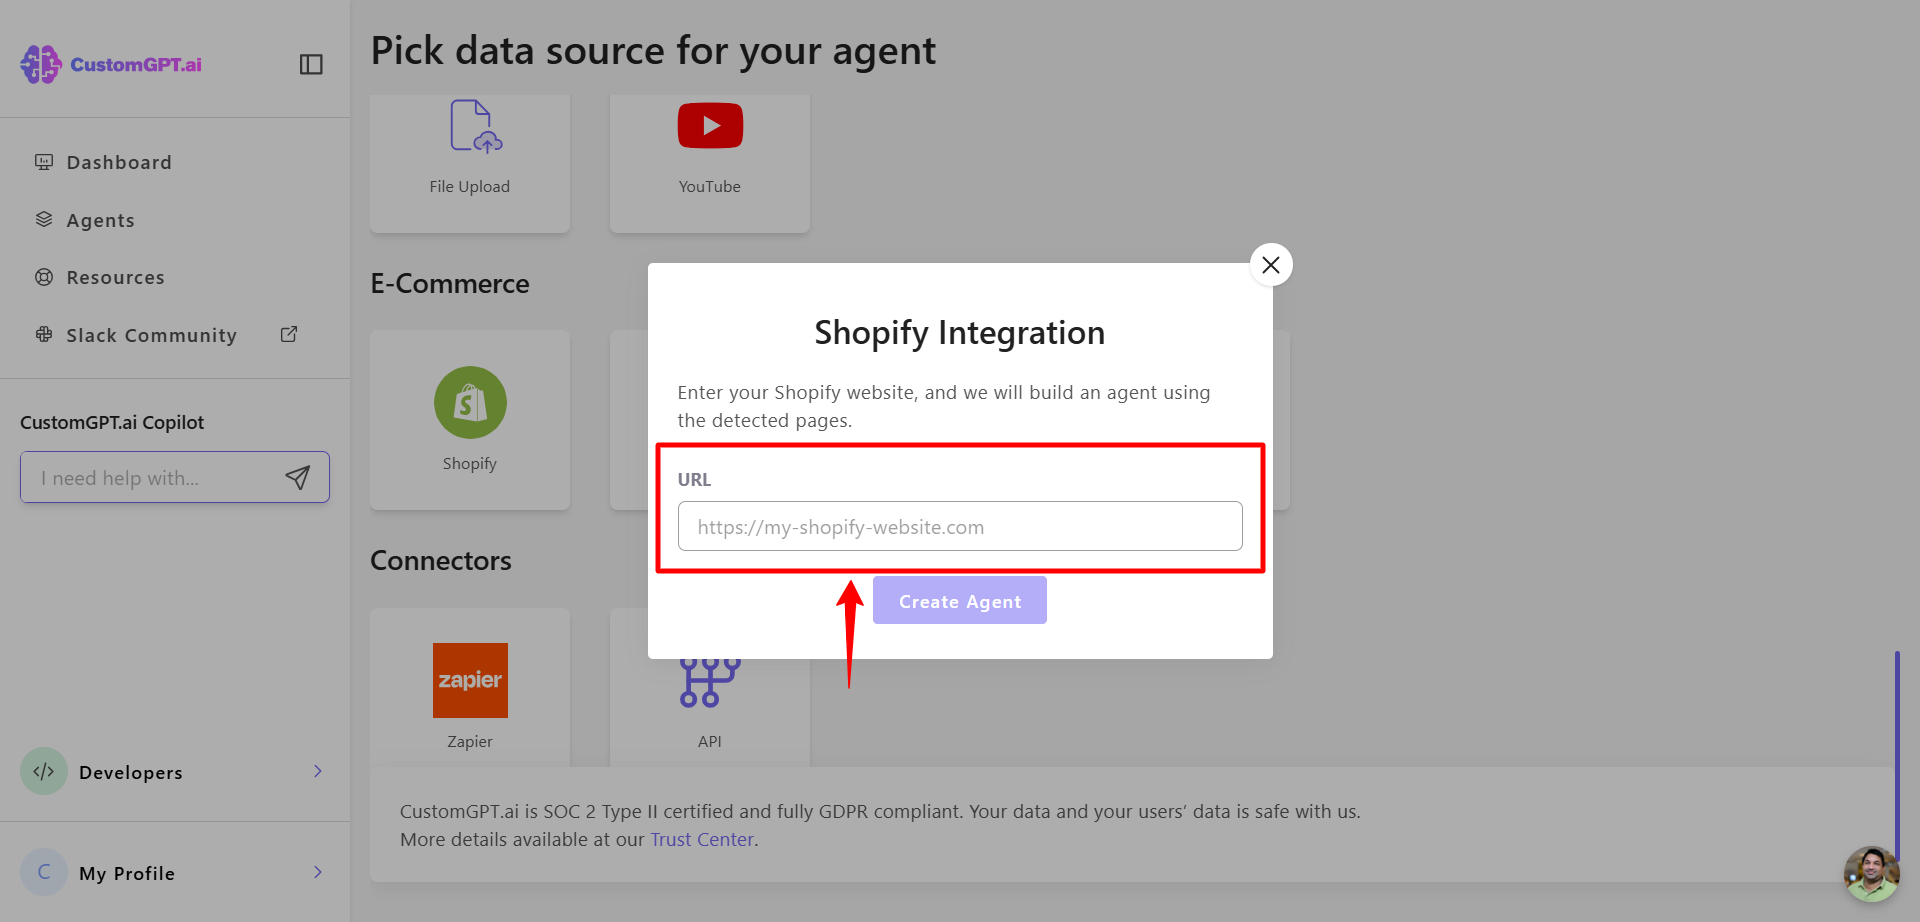Click the 'Shopify Integration' dialog title
Viewport: 1920px width, 922px height.
[960, 332]
